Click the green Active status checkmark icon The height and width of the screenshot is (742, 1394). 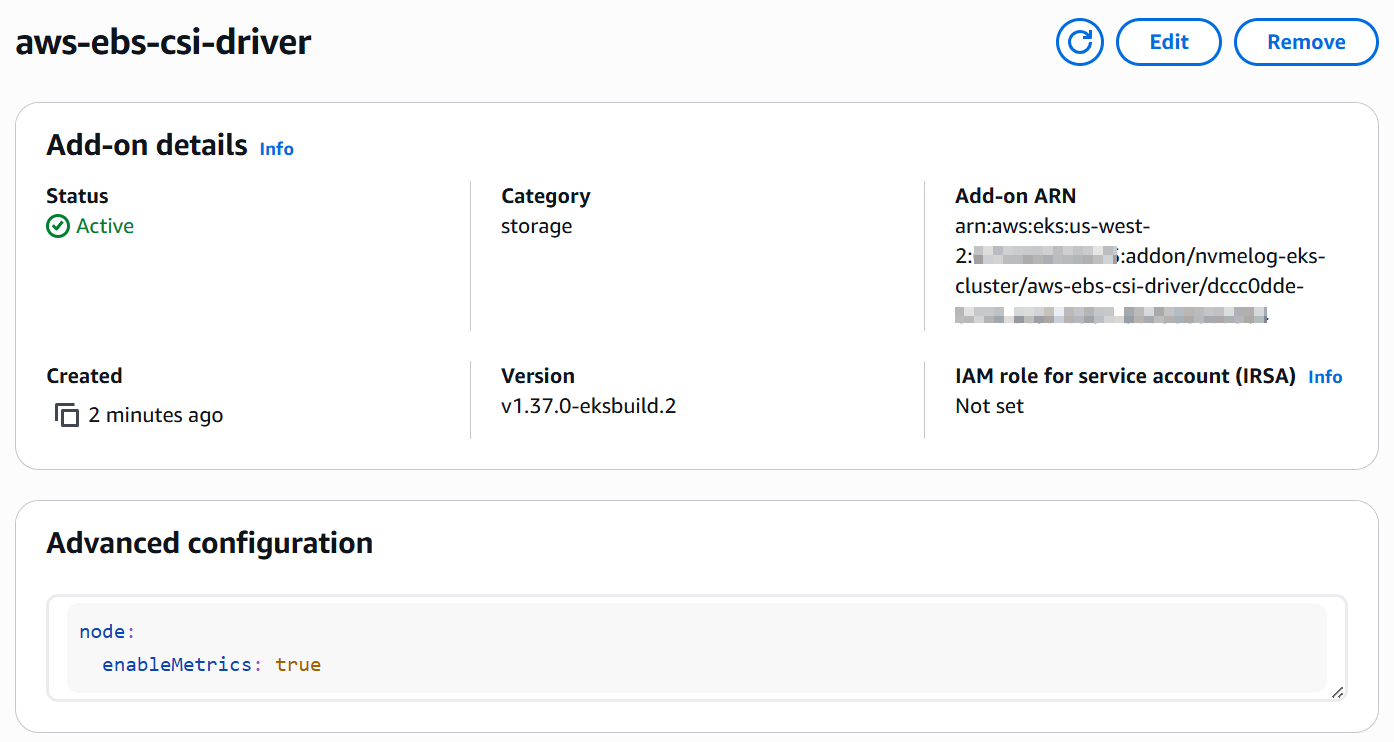[x=58, y=226]
